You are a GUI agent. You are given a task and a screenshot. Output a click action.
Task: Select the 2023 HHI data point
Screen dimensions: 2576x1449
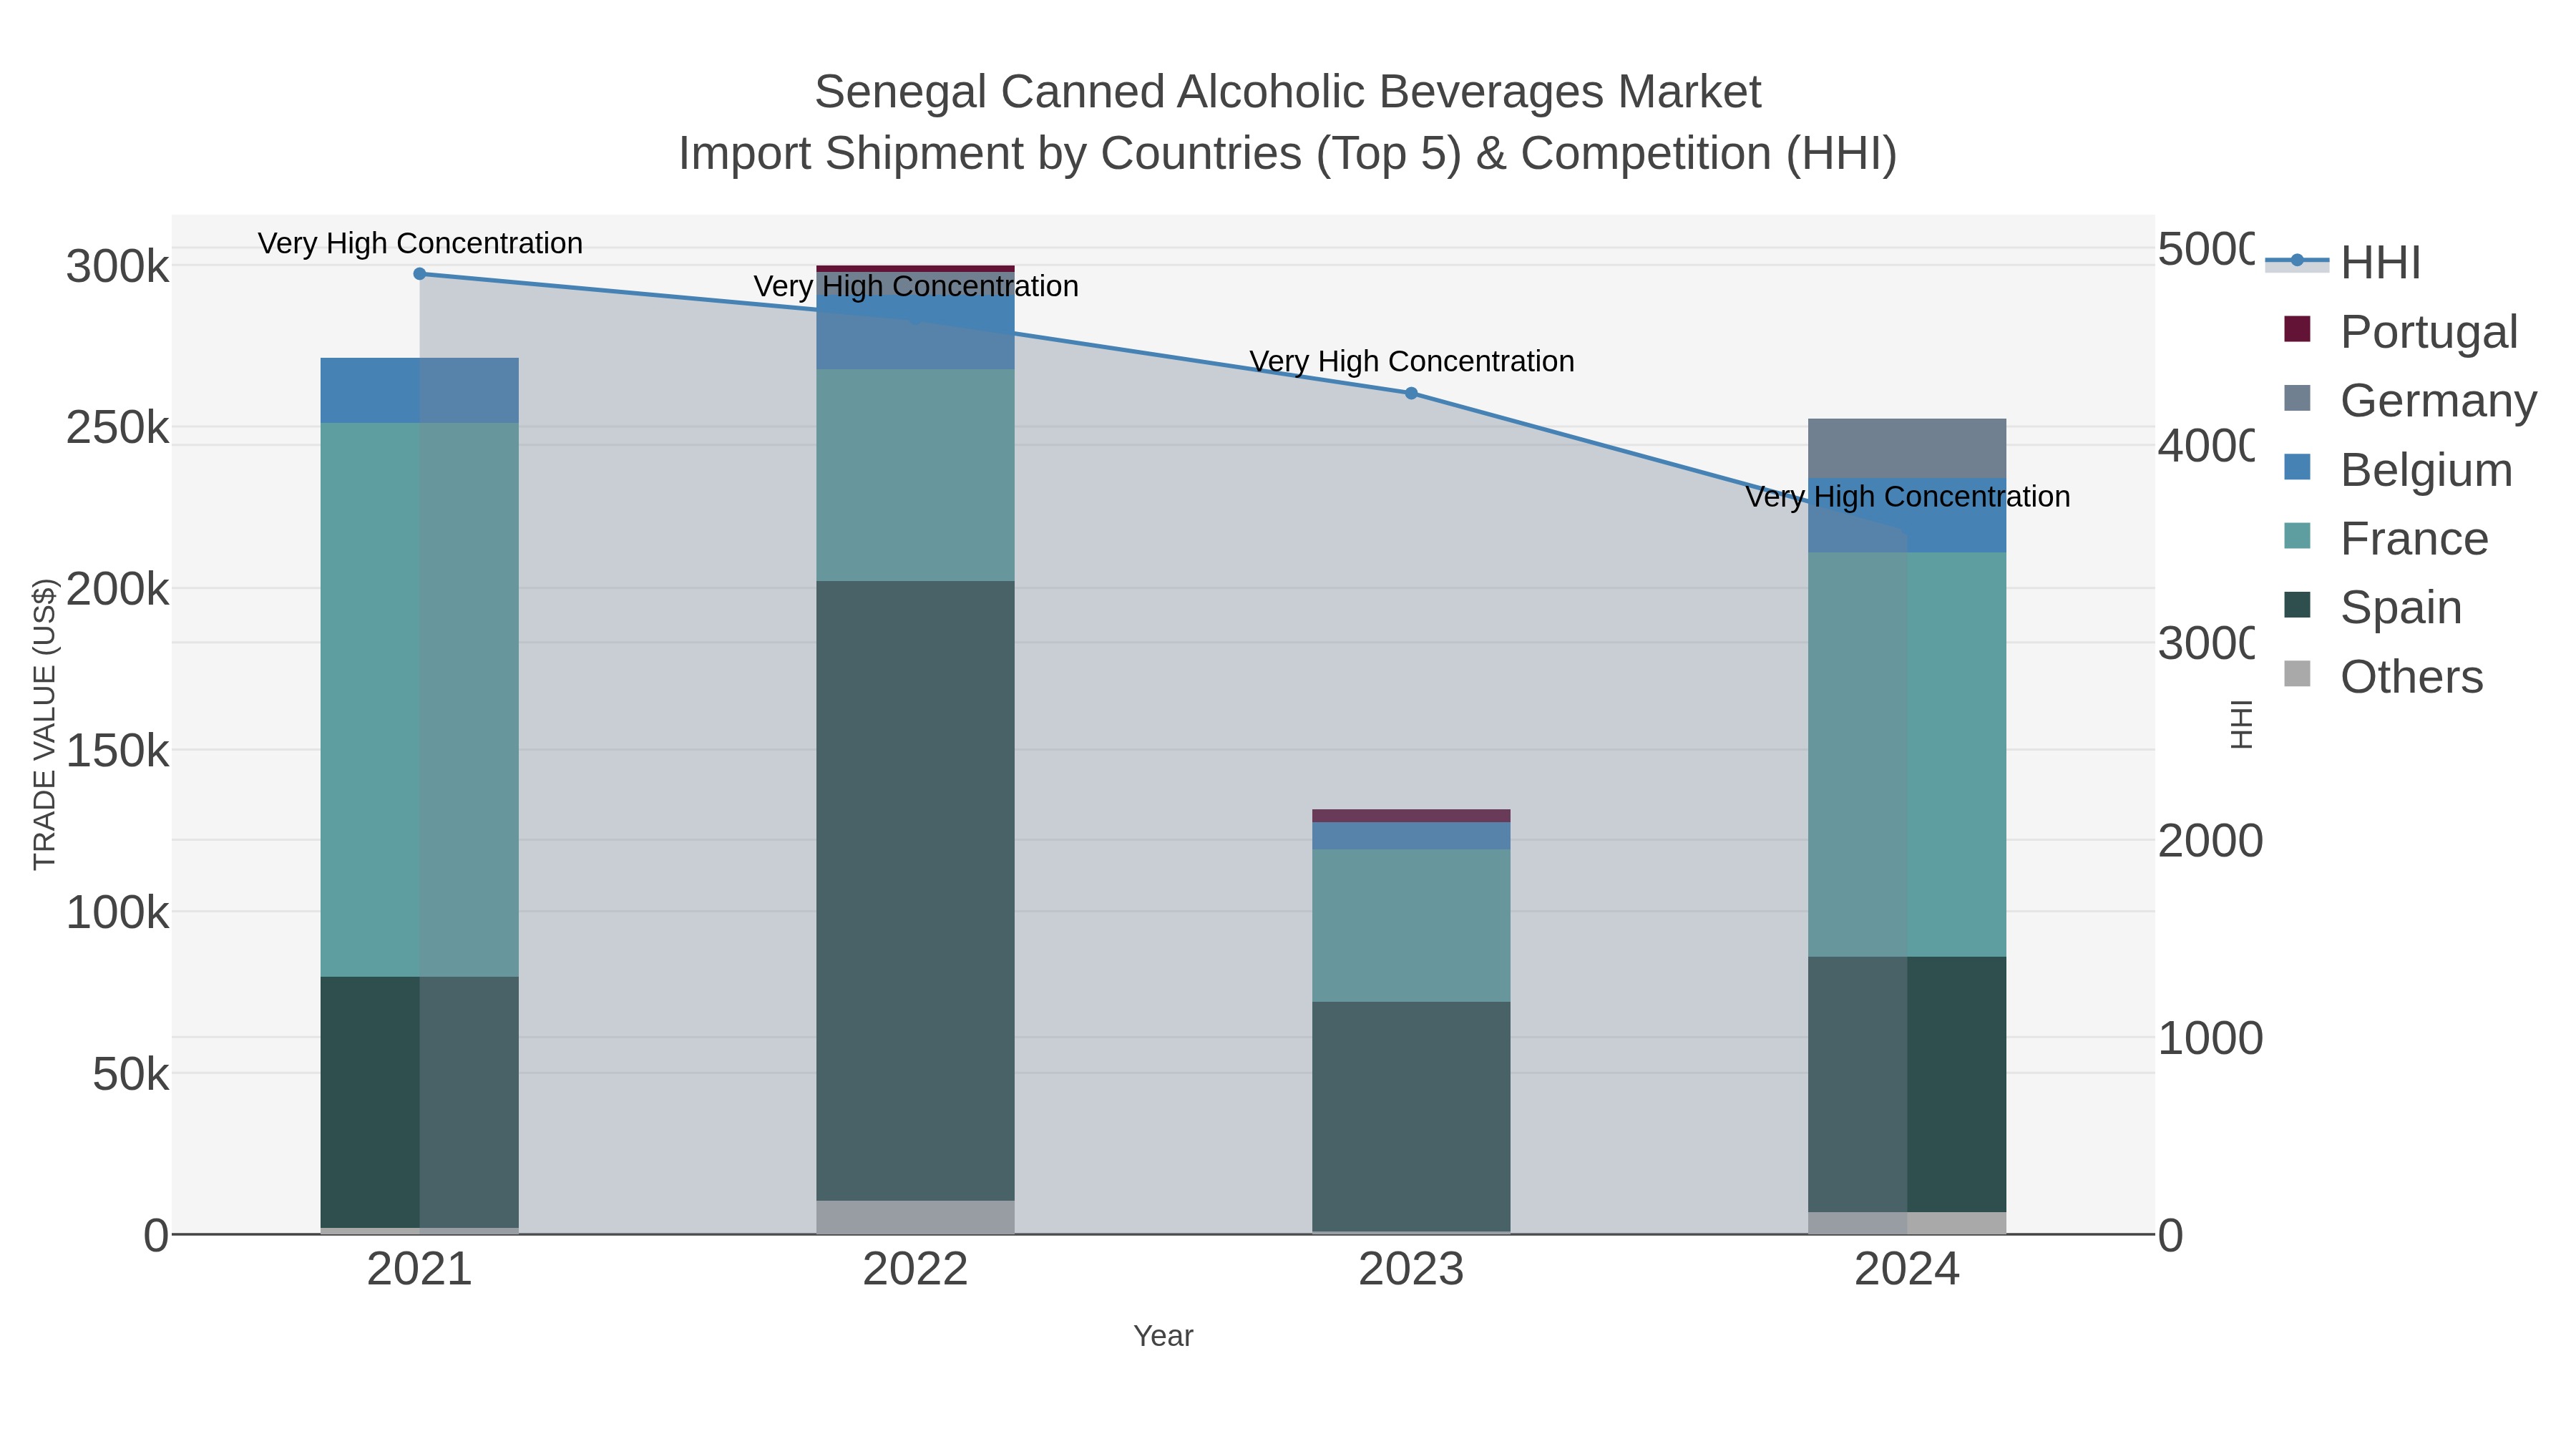(x=1411, y=394)
